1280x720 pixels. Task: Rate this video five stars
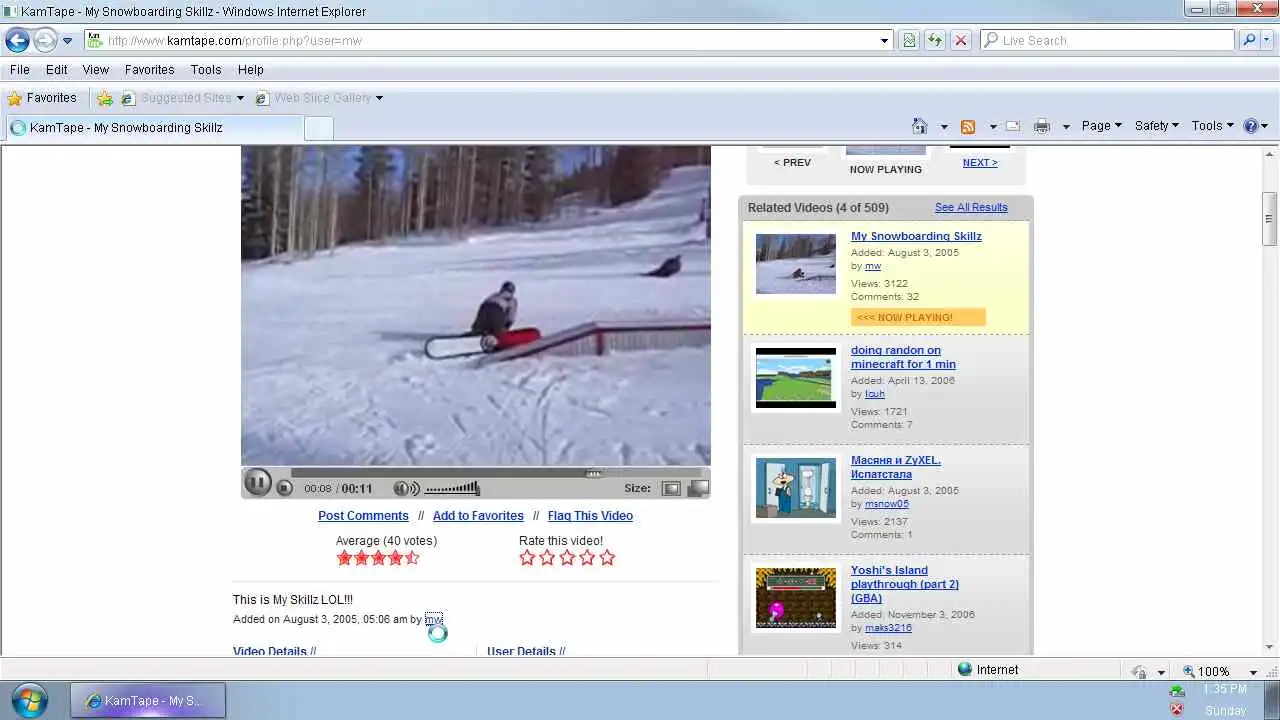pos(607,558)
